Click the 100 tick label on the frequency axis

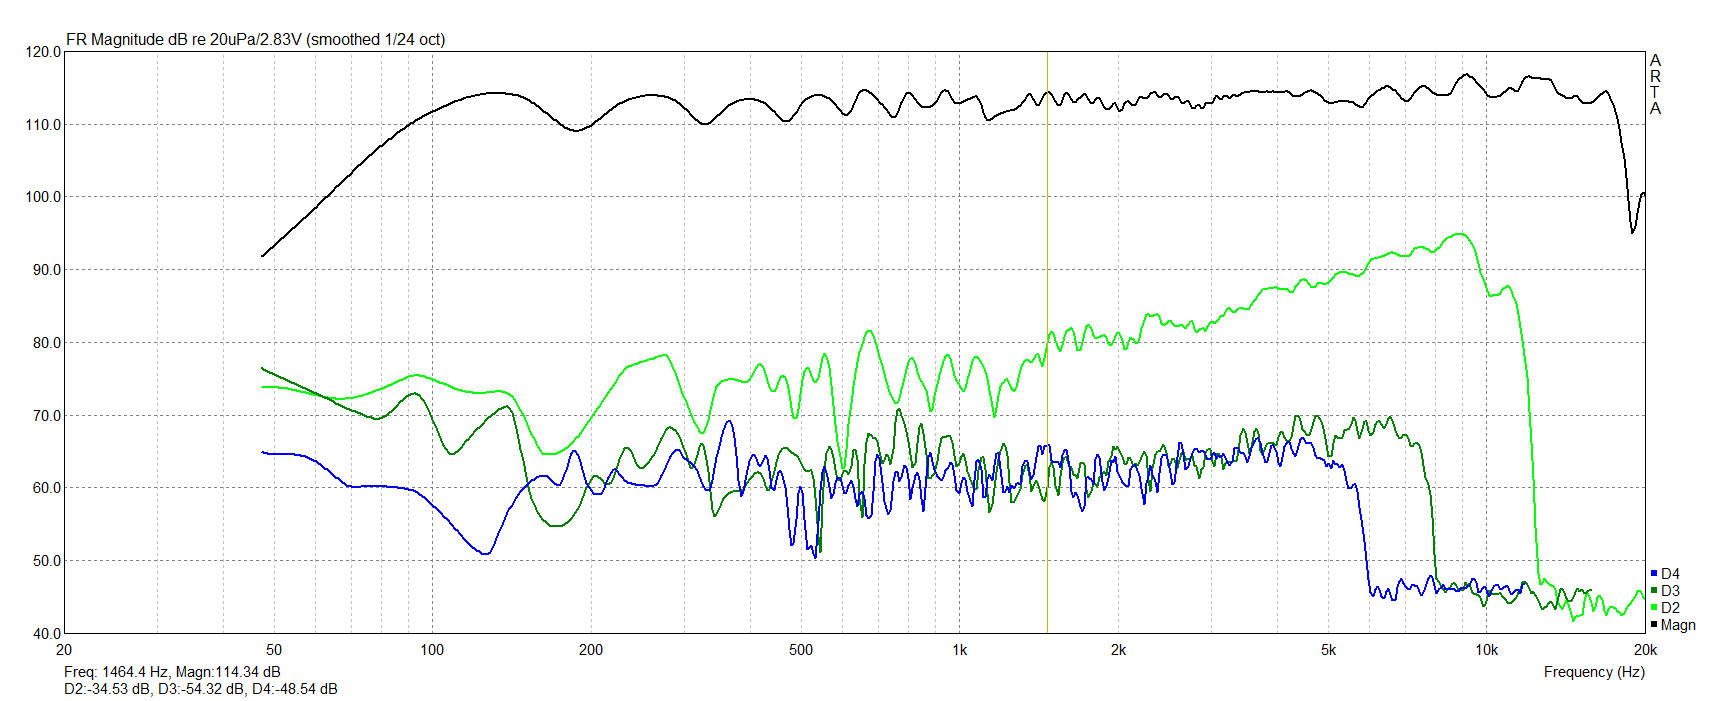point(432,650)
